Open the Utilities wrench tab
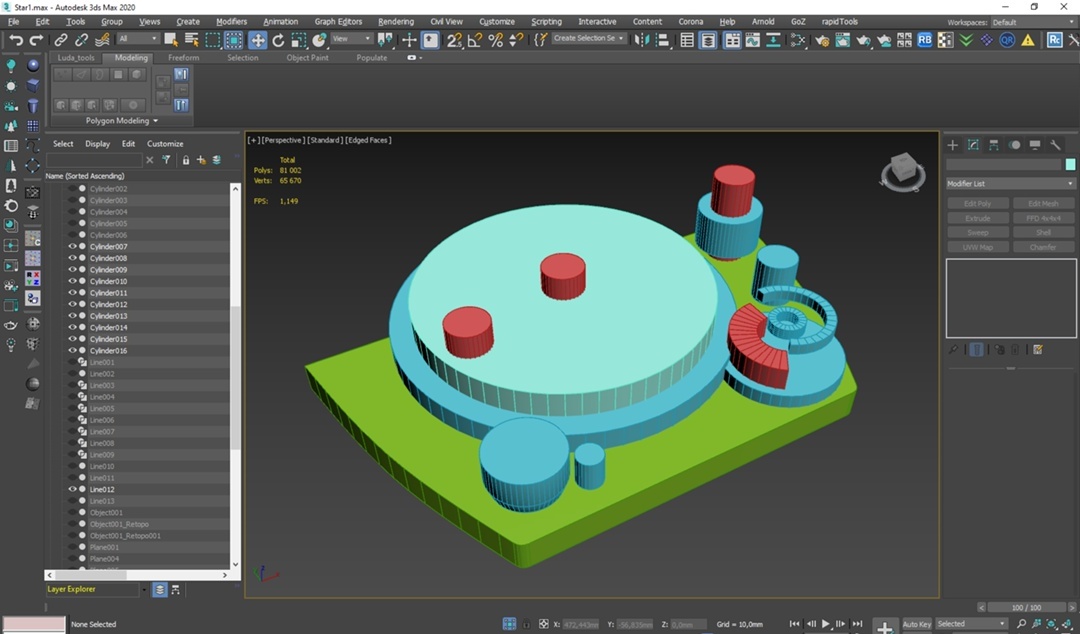 tap(1055, 145)
